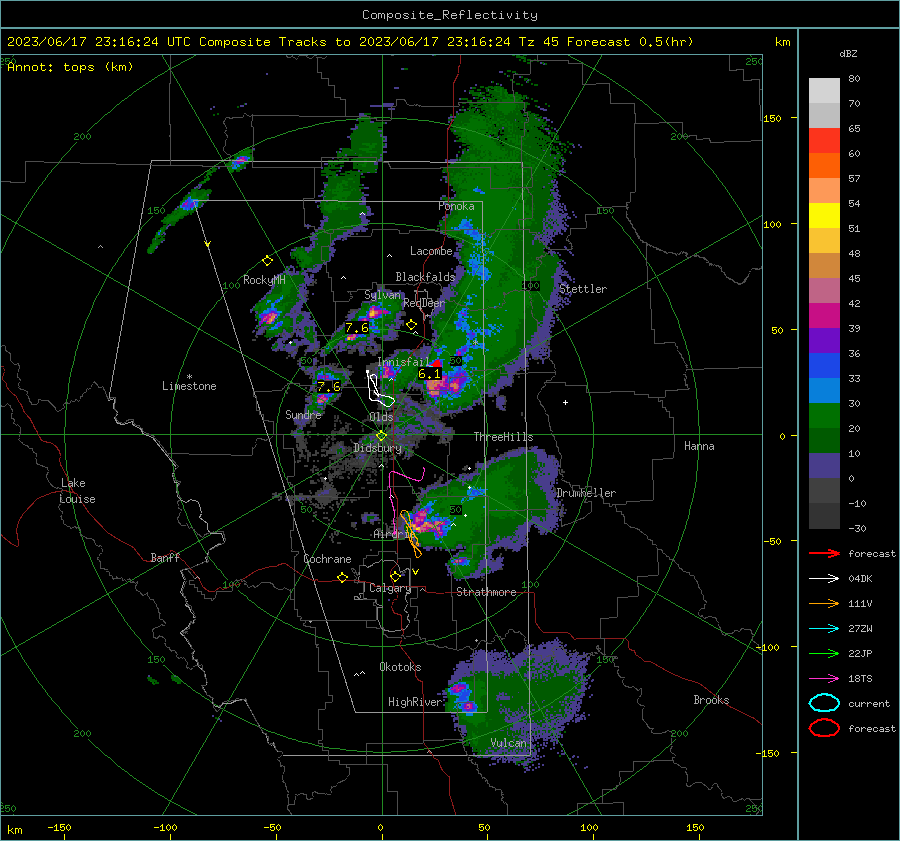Screen dimensions: 900x841
Task: Click the blue 33-36 dBZ color swatch
Action: point(824,366)
